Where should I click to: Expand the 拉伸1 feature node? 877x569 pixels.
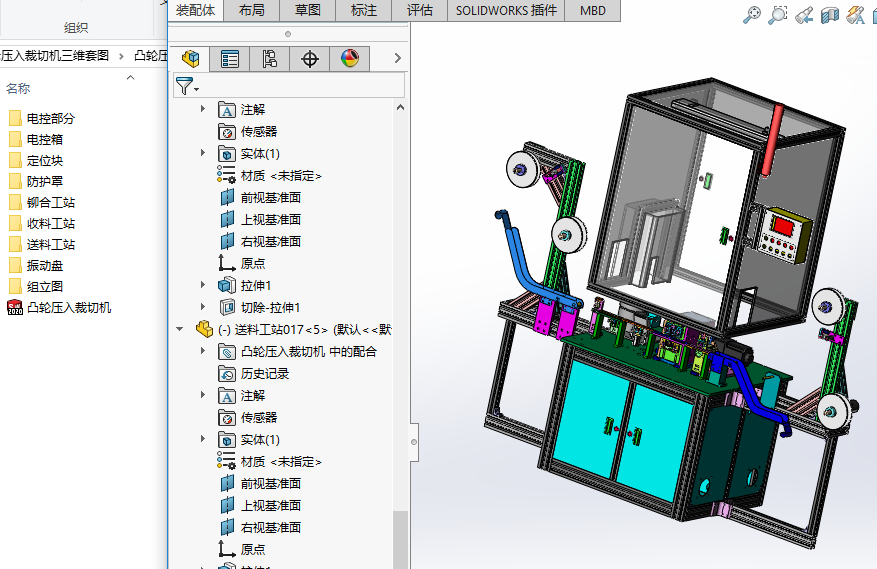(204, 286)
